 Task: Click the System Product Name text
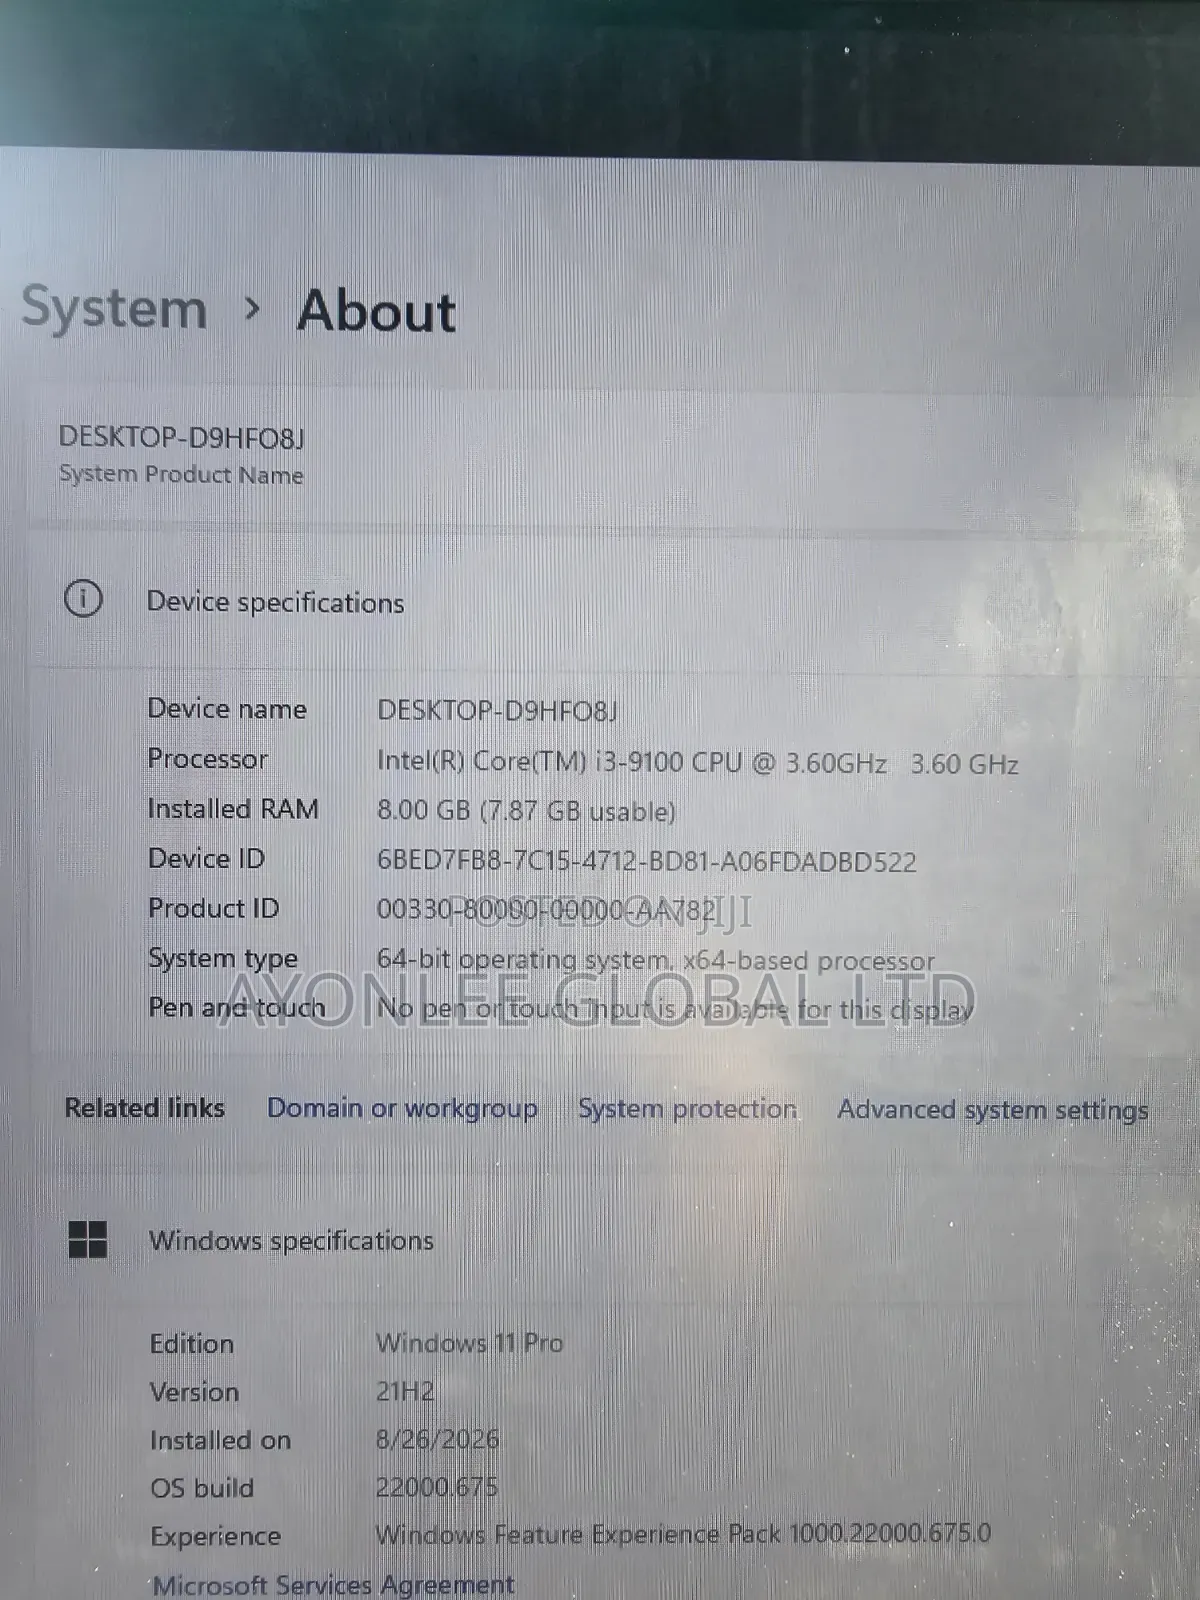181,474
